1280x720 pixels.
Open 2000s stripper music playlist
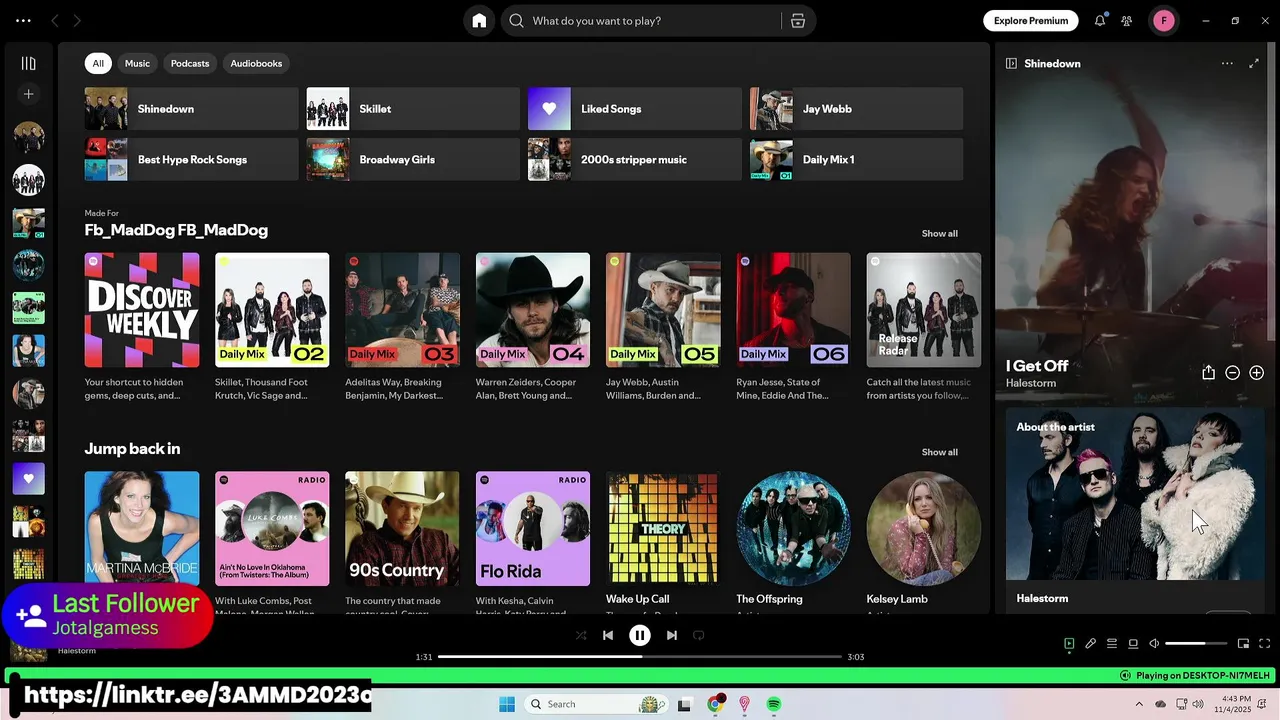tap(635, 160)
